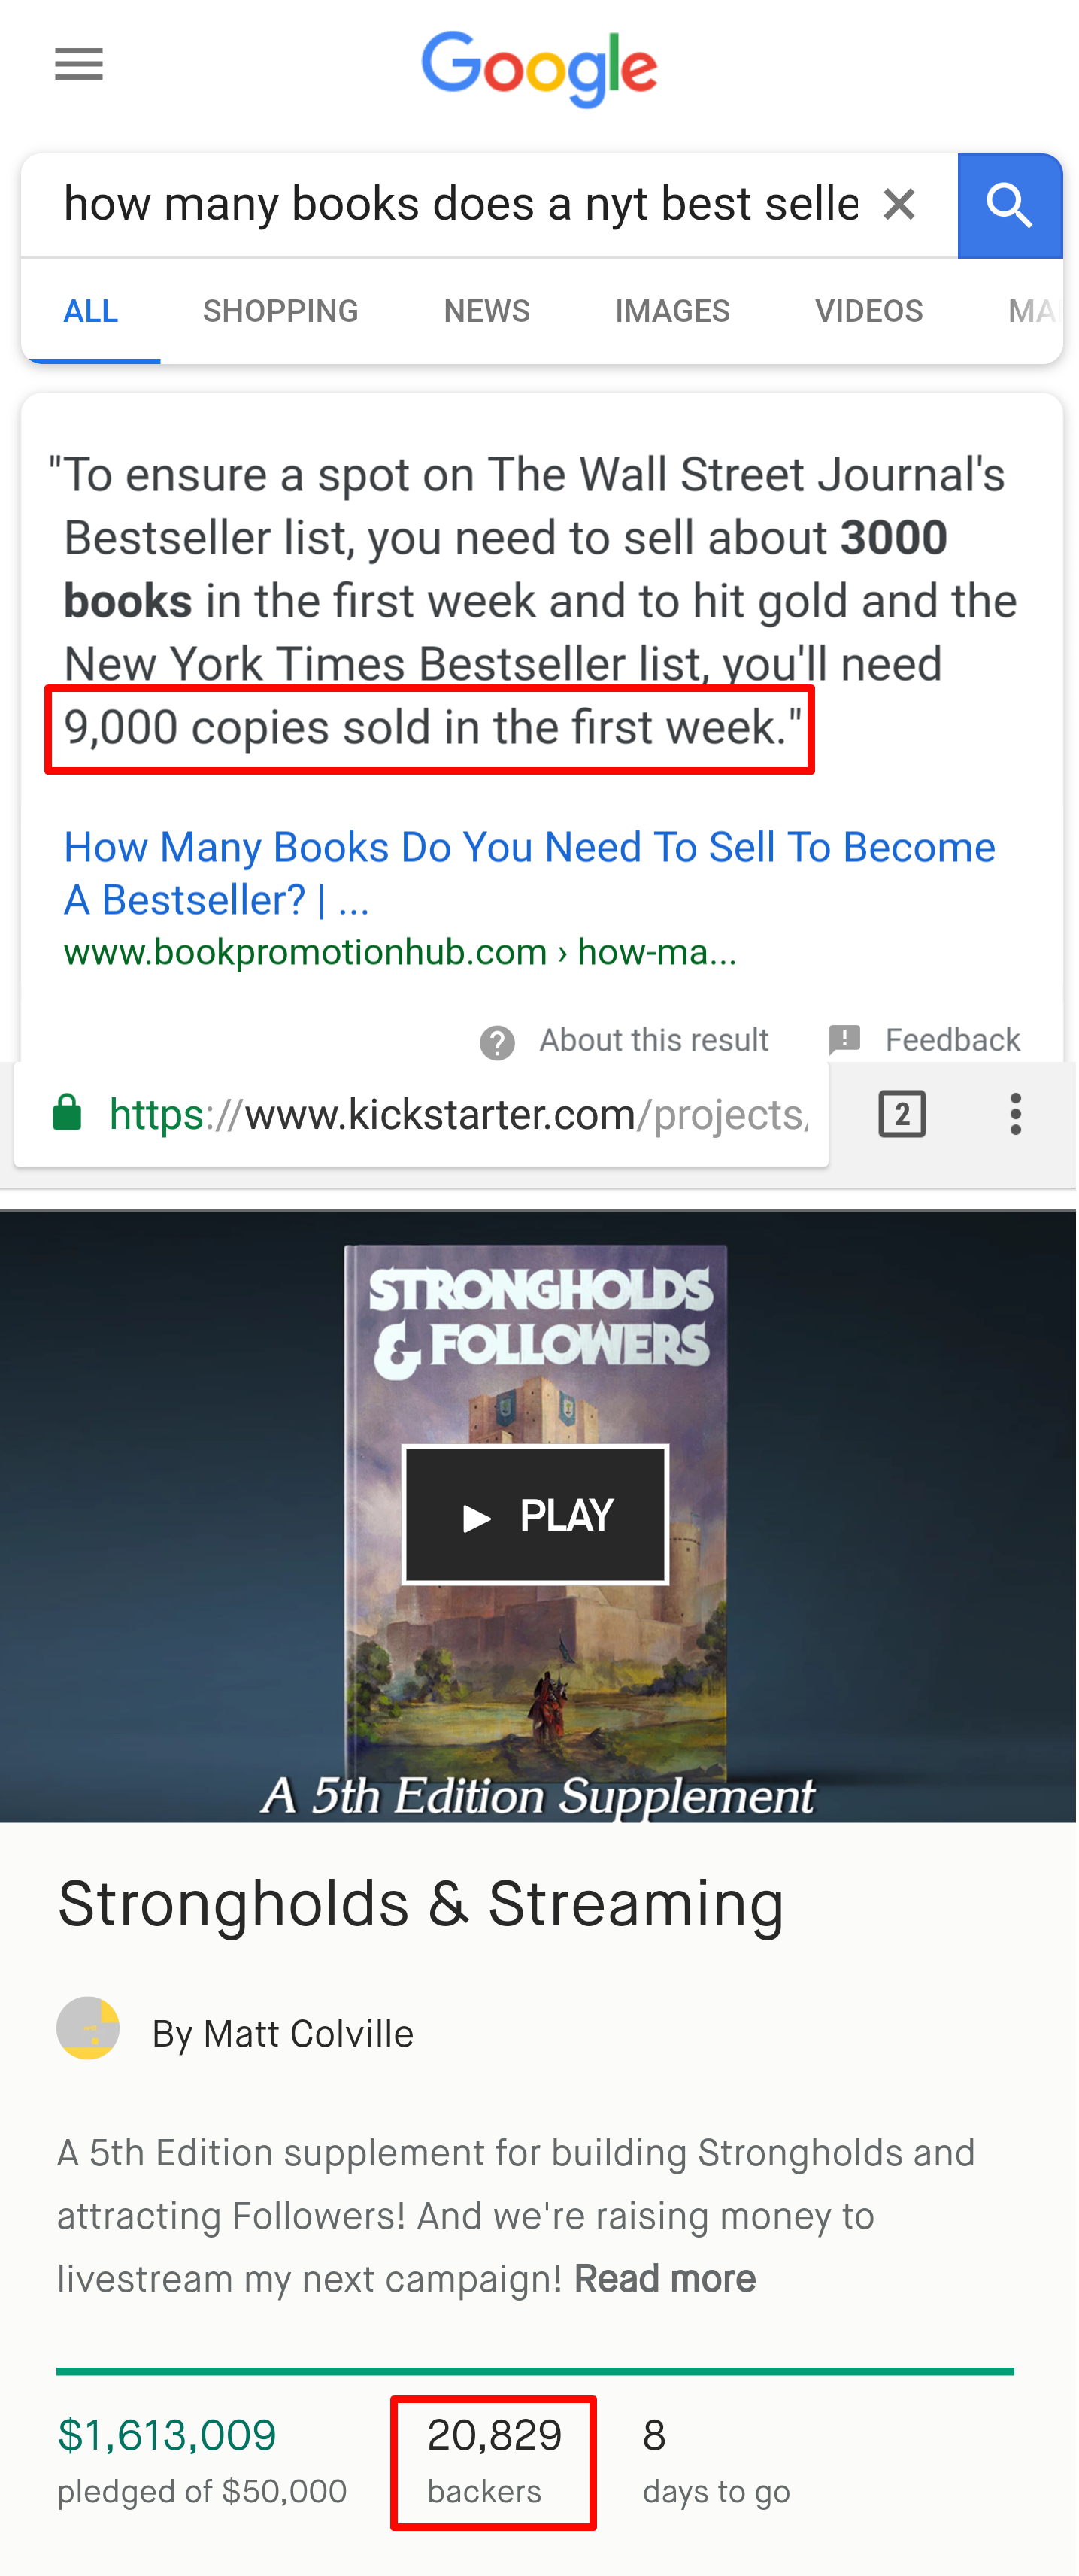Open the About this result help icon
Viewport: 1079px width, 2576px height.
[x=497, y=1043]
